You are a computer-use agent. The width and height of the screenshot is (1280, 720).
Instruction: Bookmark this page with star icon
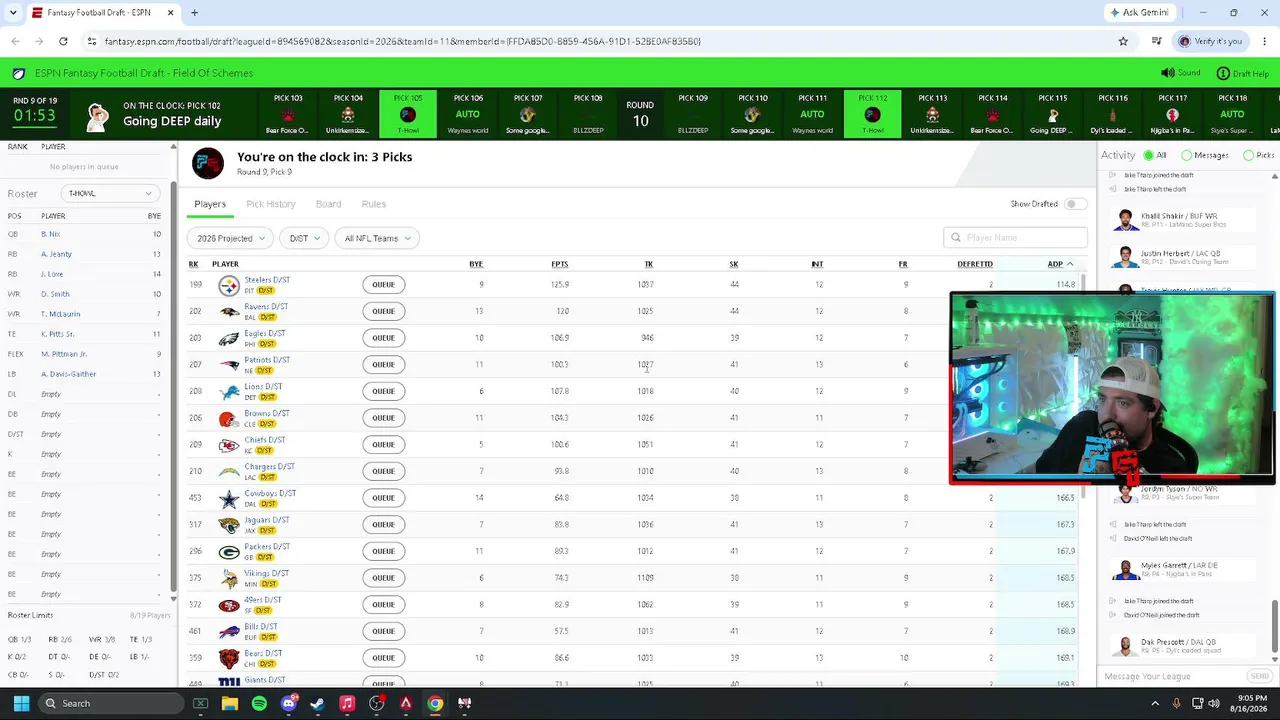pos(1123,41)
